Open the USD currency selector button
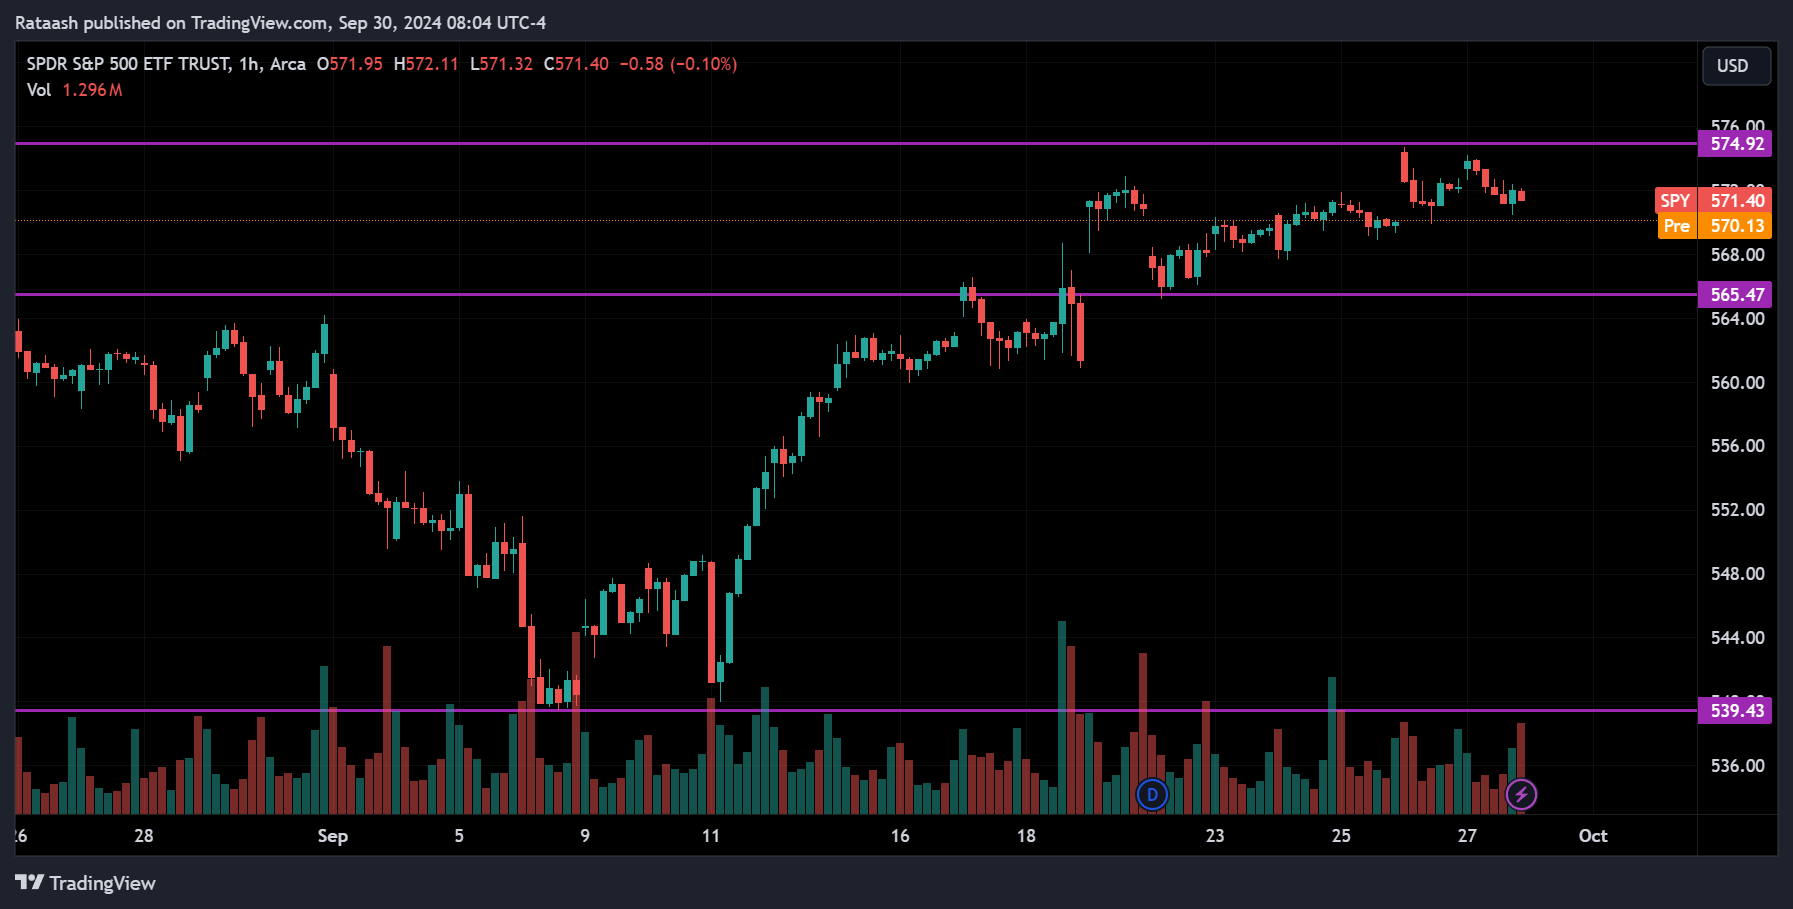The image size is (1793, 909). 1737,66
